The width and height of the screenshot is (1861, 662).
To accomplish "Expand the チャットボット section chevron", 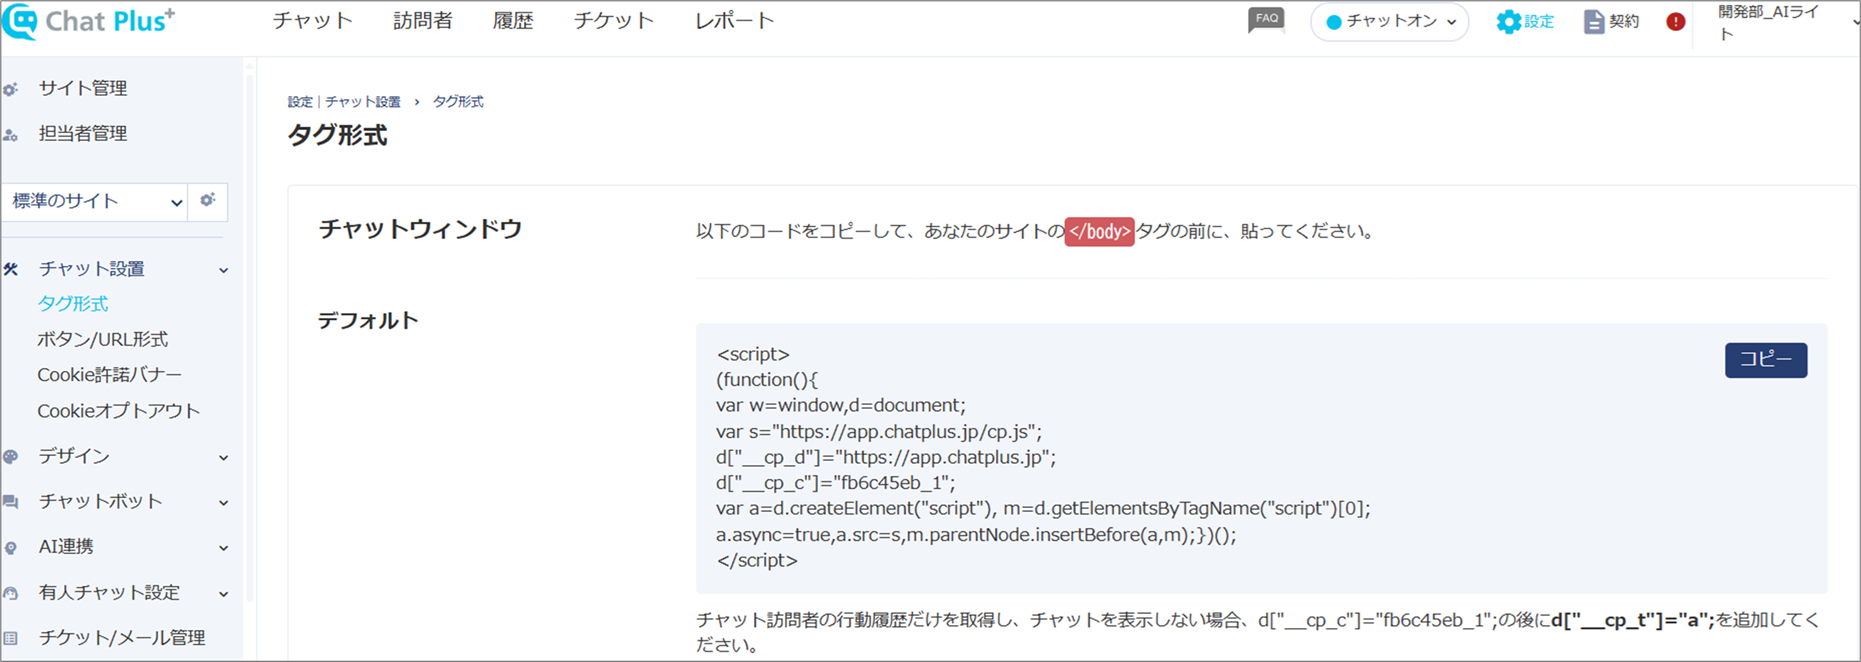I will 224,503.
